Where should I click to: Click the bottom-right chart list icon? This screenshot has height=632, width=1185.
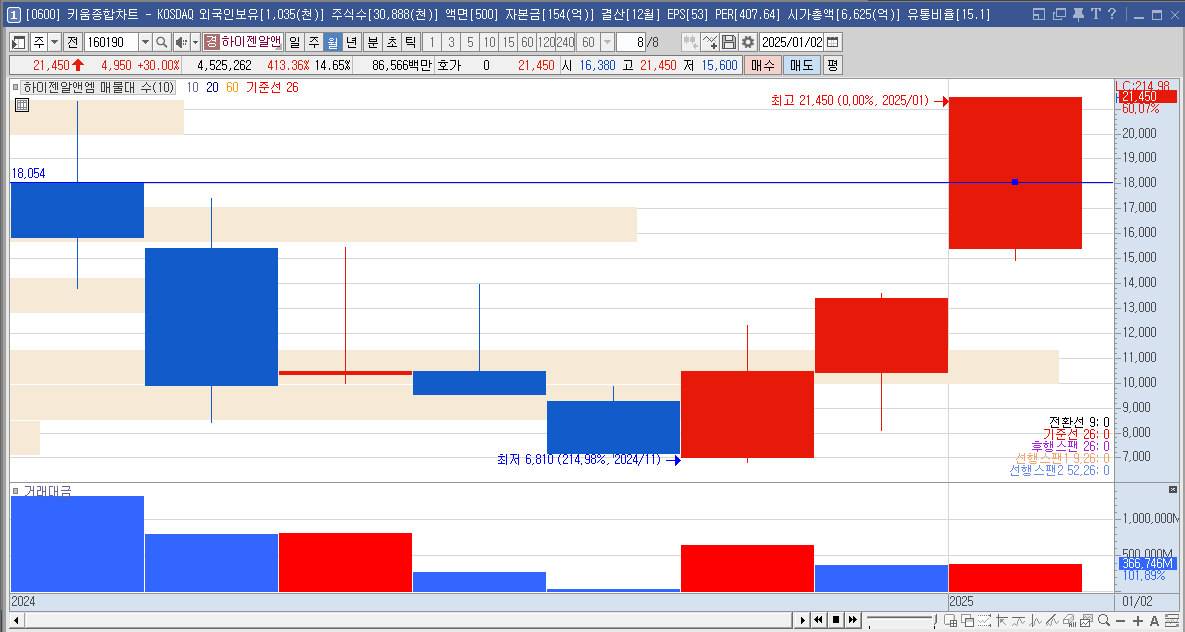coord(1172,621)
